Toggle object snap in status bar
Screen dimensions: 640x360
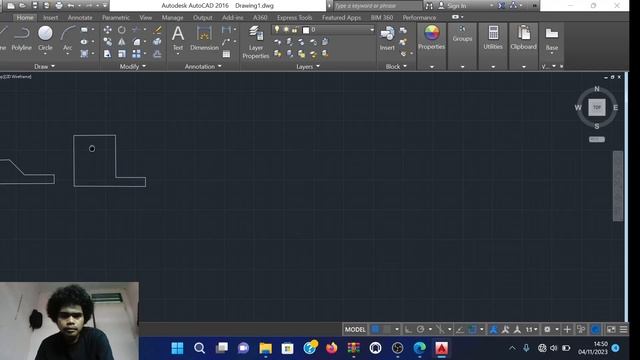pyautogui.click(x=472, y=329)
